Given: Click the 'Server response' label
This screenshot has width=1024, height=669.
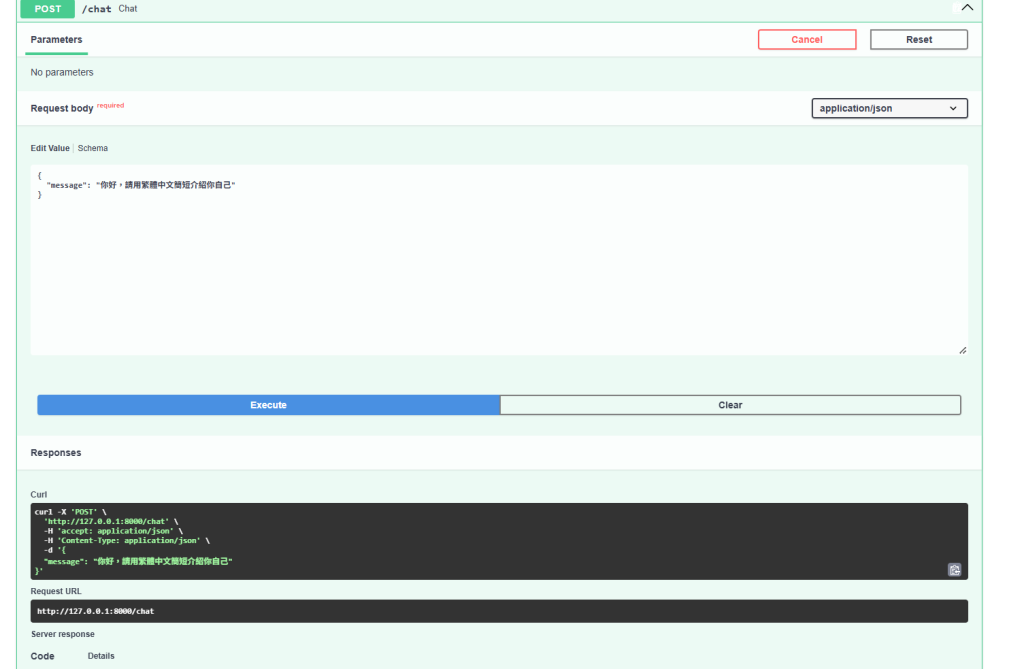Looking at the screenshot, I should coord(63,634).
